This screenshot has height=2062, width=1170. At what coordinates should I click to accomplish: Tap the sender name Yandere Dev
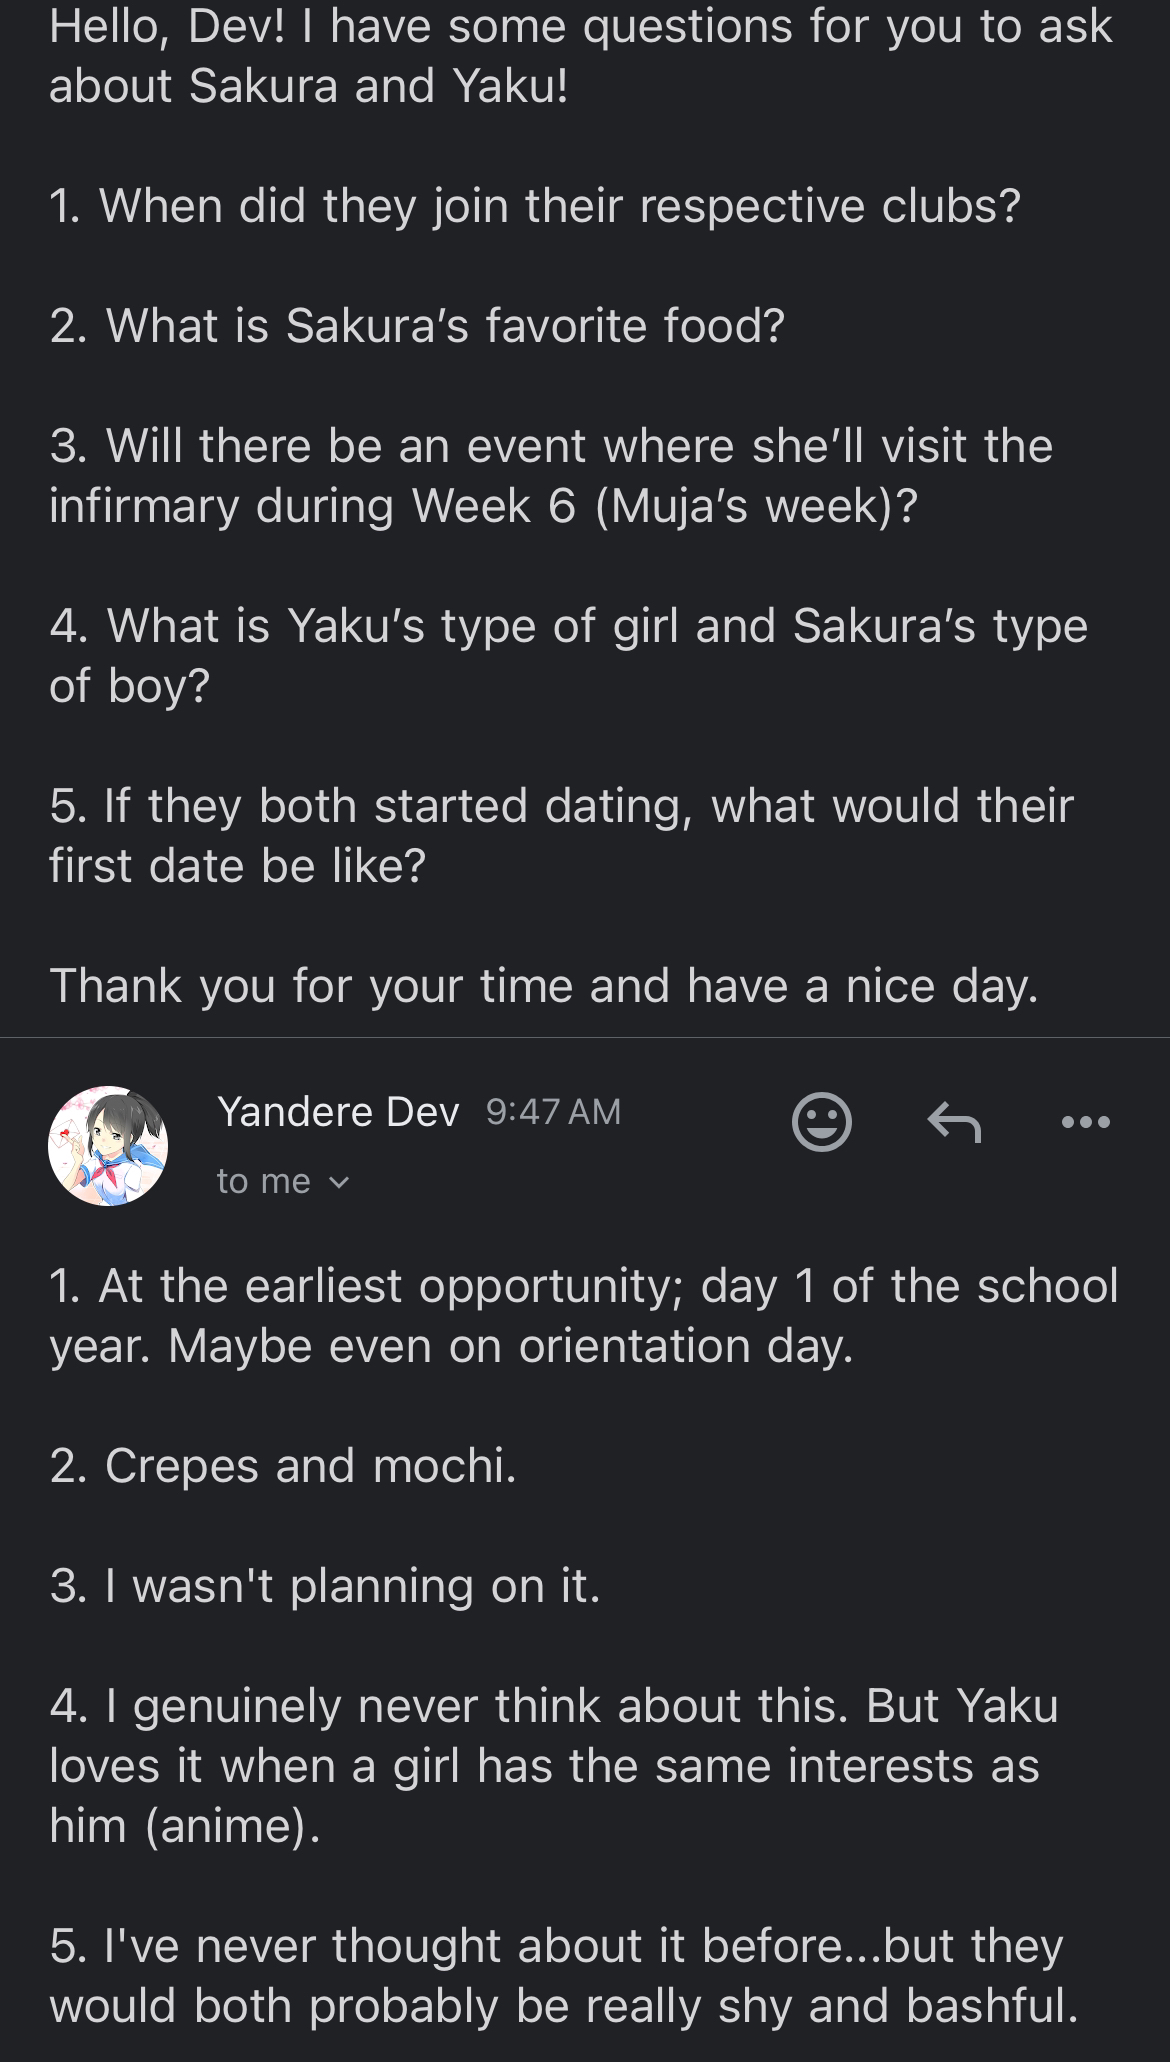(338, 1111)
